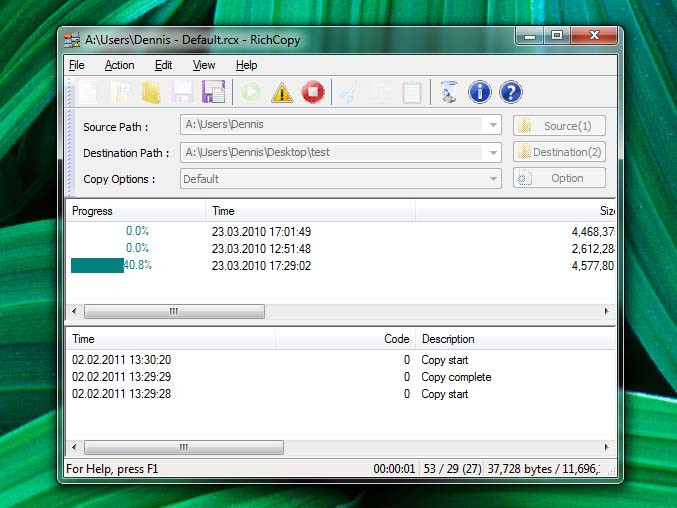Click the size value 4,468,37
This screenshot has width=677, height=508.
coord(593,232)
